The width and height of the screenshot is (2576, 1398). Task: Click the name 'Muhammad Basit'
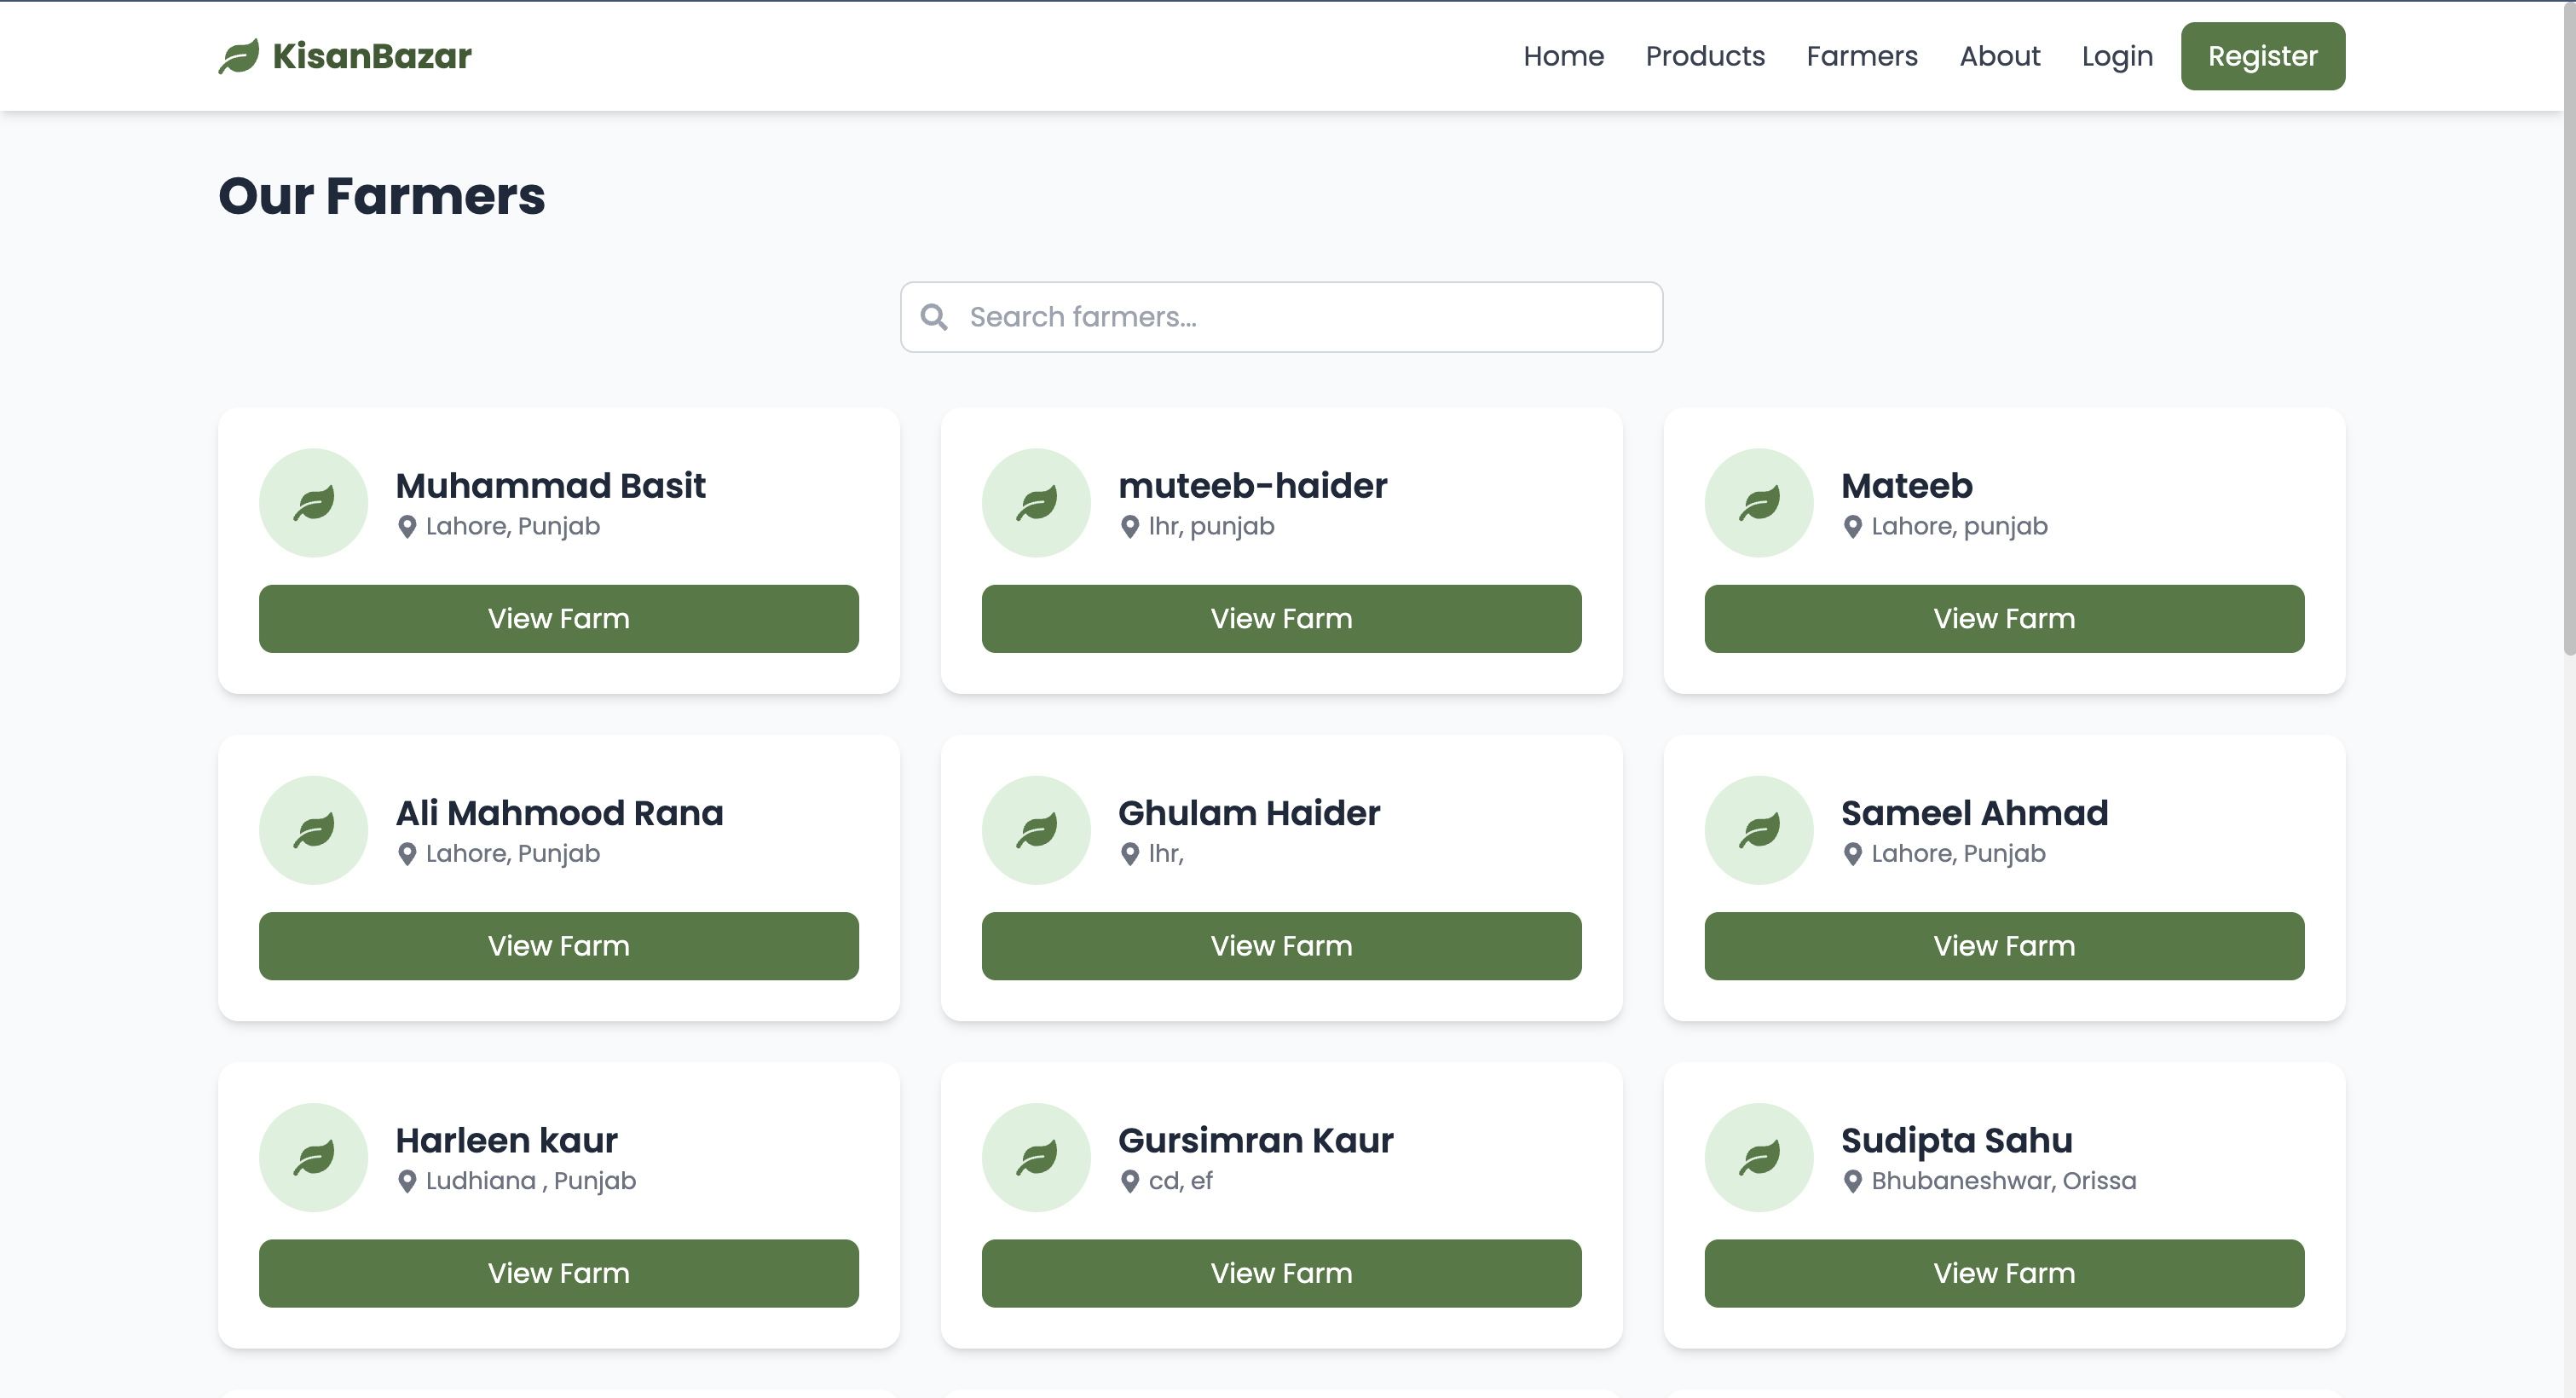pyautogui.click(x=550, y=486)
